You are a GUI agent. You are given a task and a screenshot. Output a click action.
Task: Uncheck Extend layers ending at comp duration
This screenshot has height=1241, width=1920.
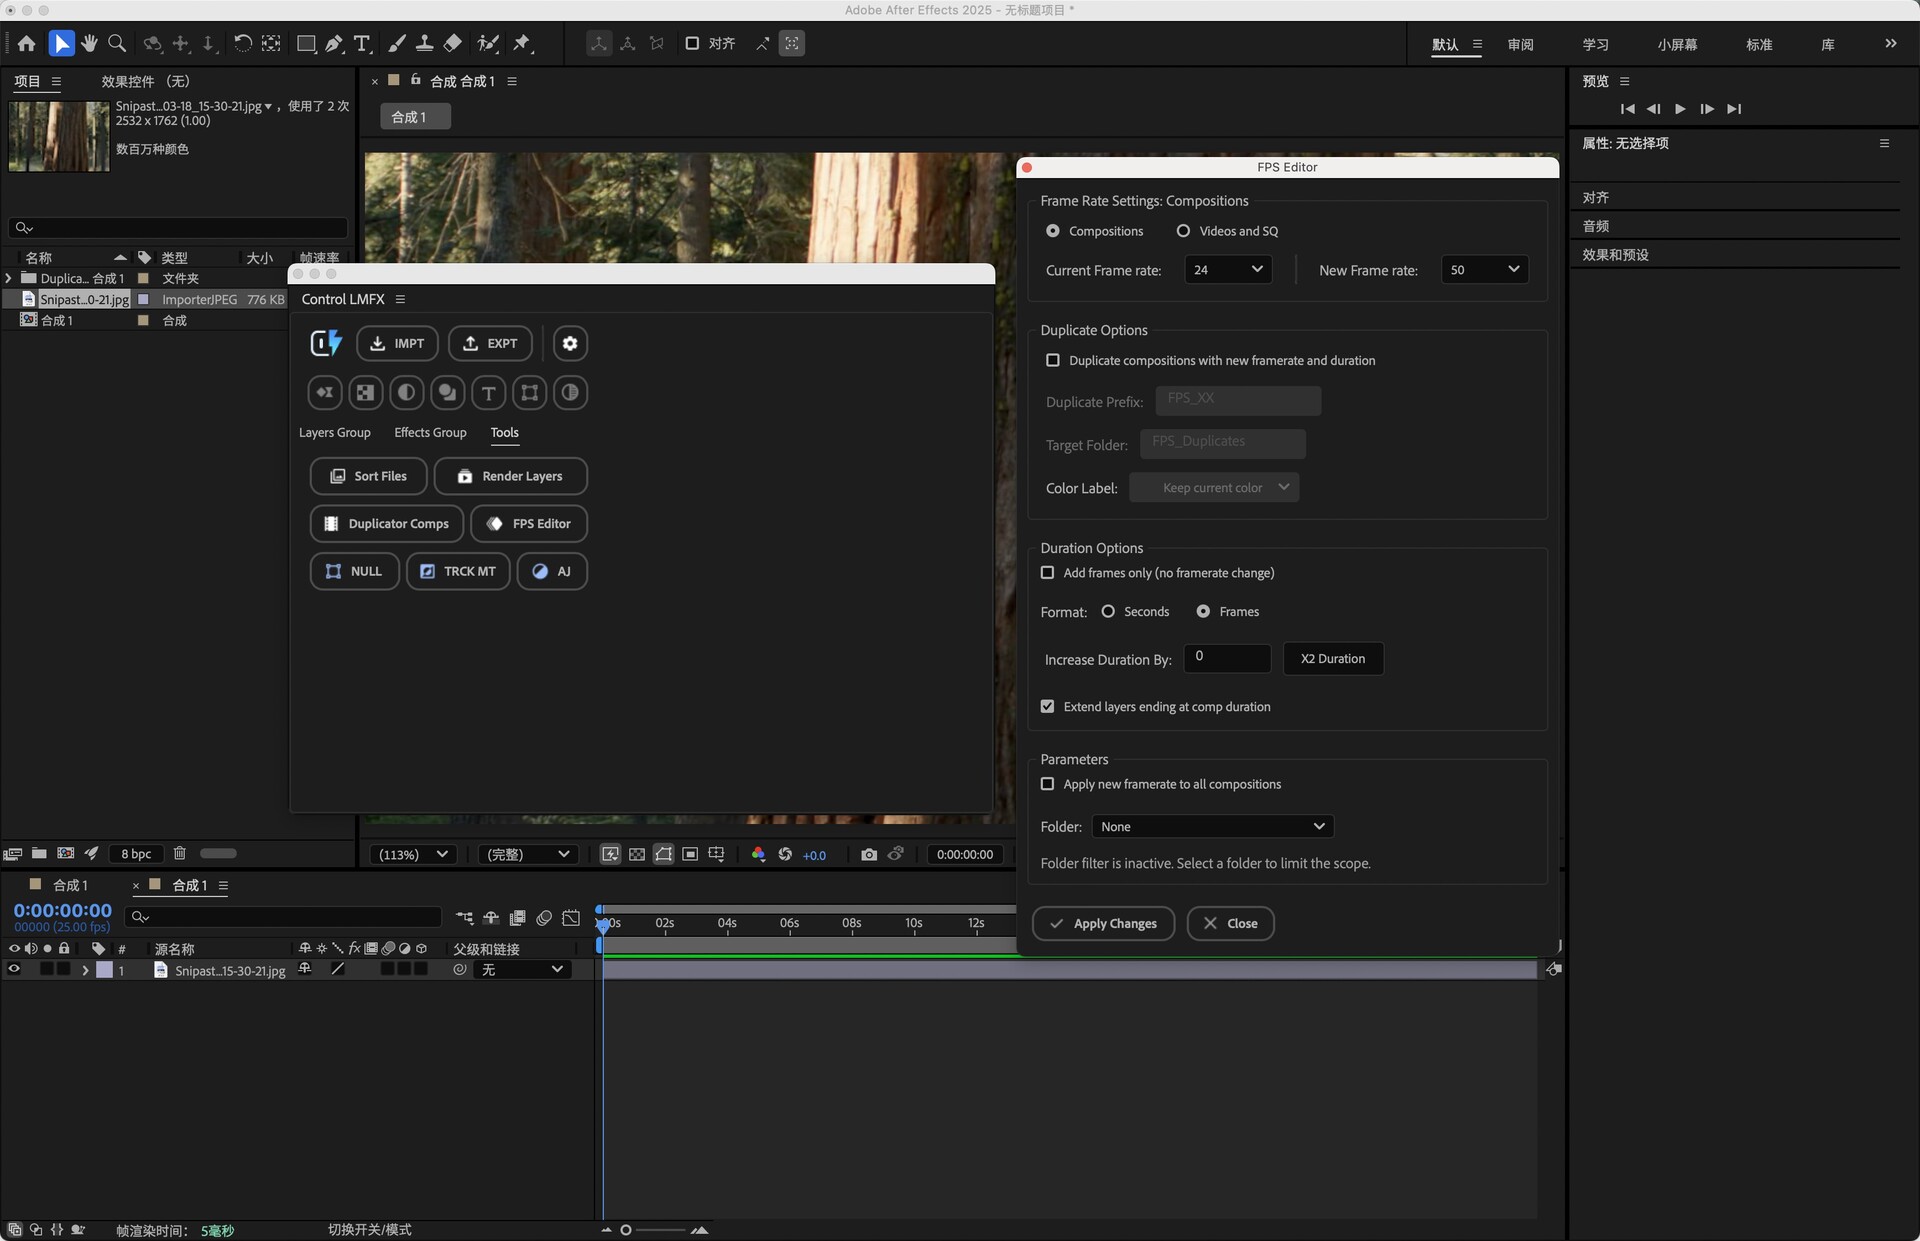point(1047,706)
